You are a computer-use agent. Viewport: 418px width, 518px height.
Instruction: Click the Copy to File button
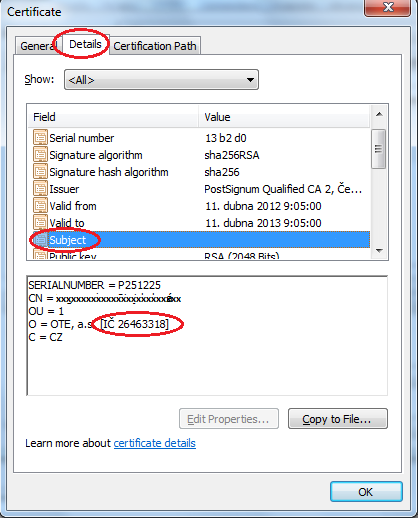(338, 419)
